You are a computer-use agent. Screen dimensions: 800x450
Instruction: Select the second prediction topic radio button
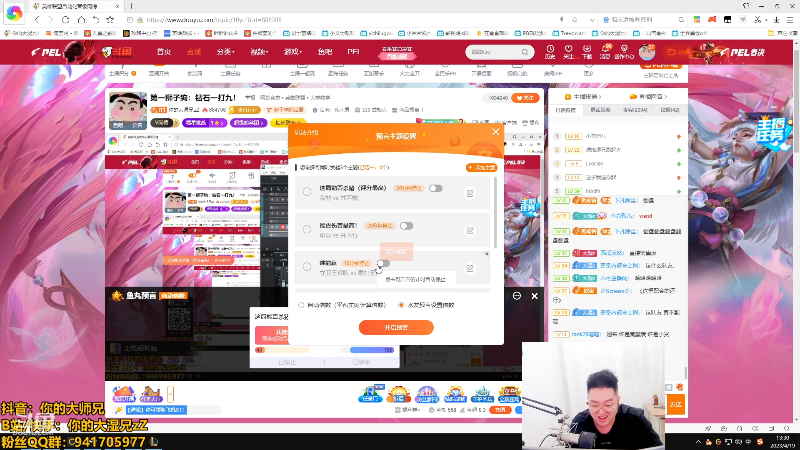[307, 229]
